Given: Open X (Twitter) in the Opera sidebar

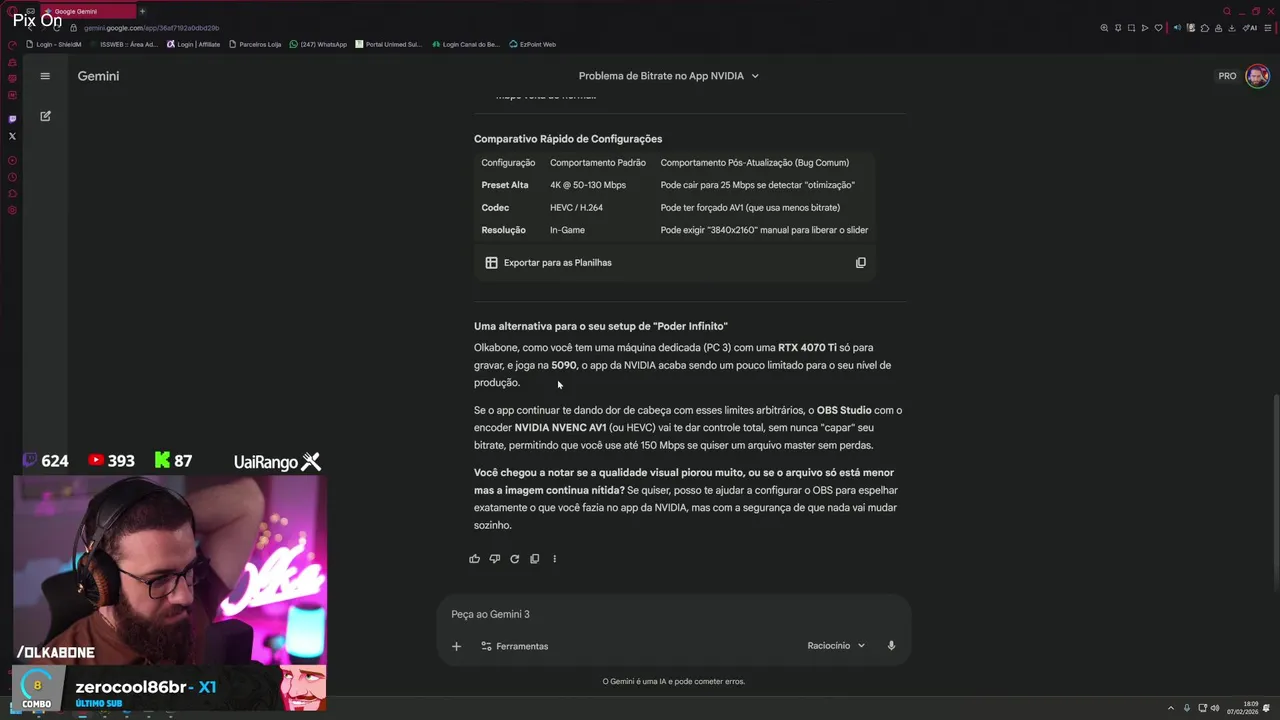Looking at the screenshot, I should [12, 136].
